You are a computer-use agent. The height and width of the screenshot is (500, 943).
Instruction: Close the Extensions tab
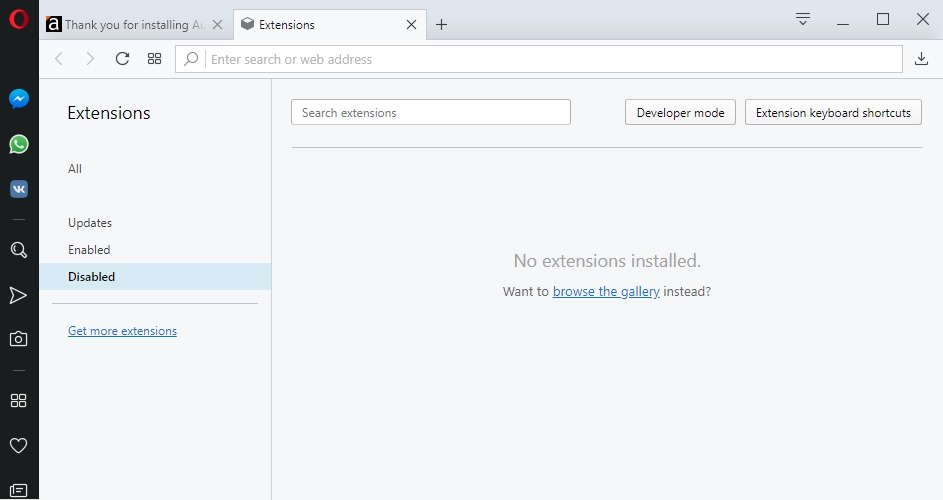tap(411, 25)
